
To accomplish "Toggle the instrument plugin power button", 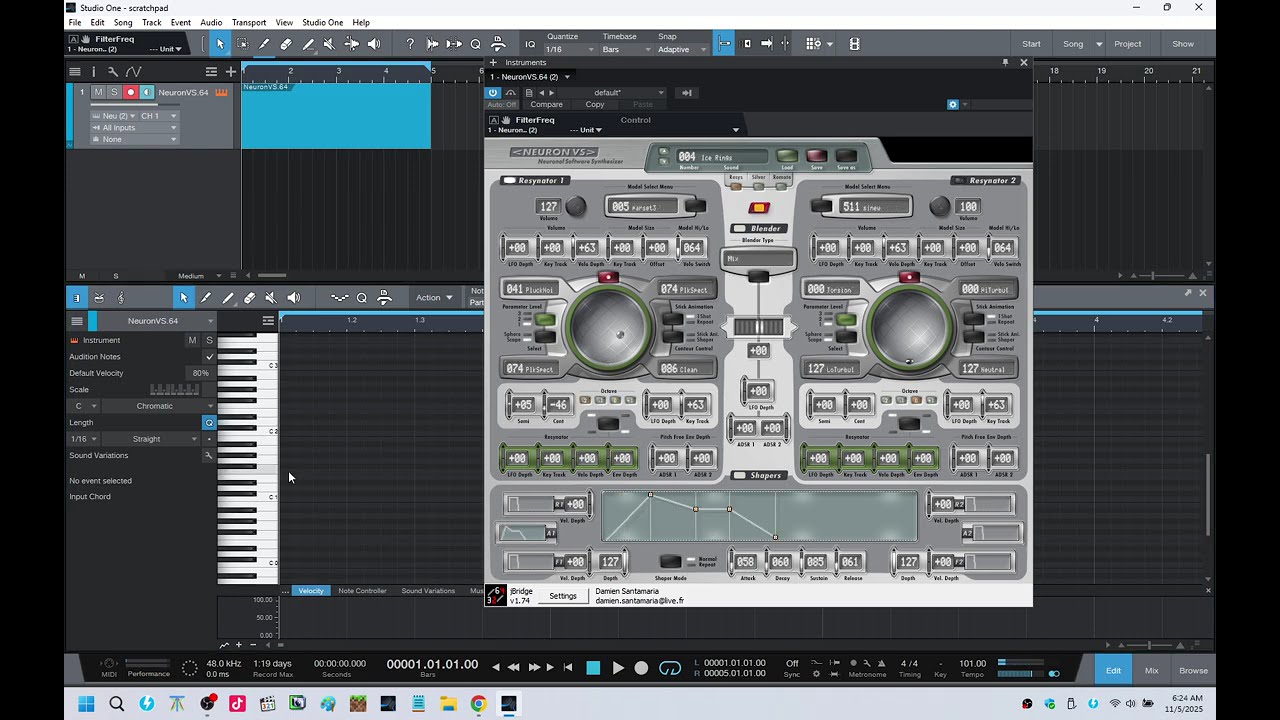I will click(493, 92).
